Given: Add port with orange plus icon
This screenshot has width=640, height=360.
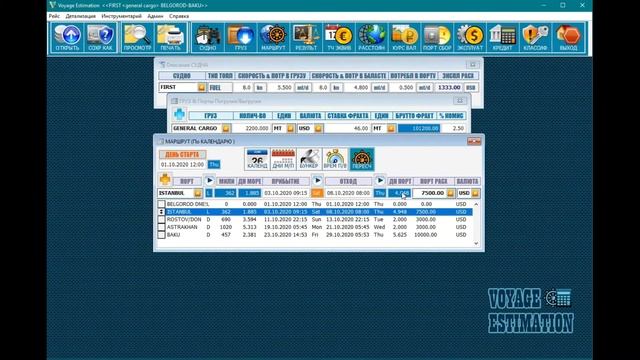Looking at the screenshot, I should click(x=165, y=180).
